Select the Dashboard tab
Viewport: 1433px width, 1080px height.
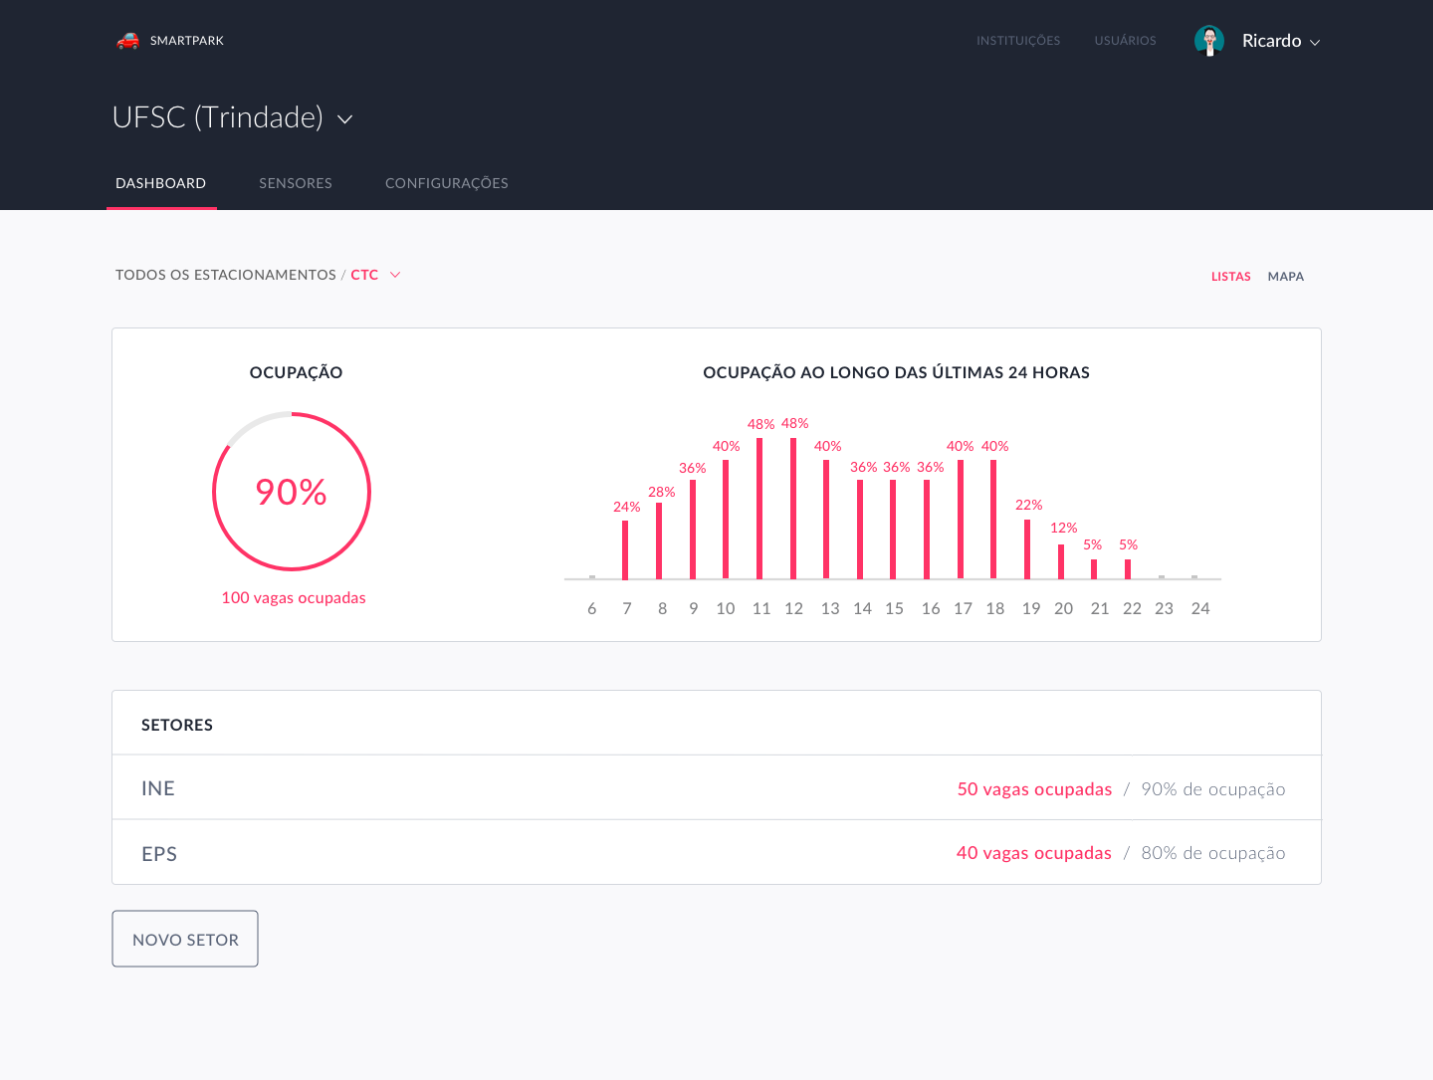pos(161,183)
